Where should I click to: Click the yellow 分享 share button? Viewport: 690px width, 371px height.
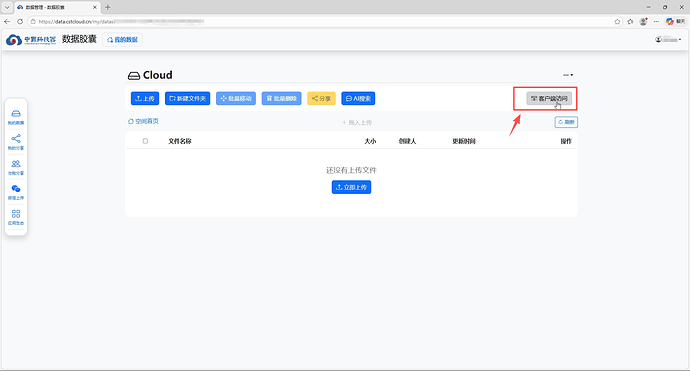(x=321, y=99)
